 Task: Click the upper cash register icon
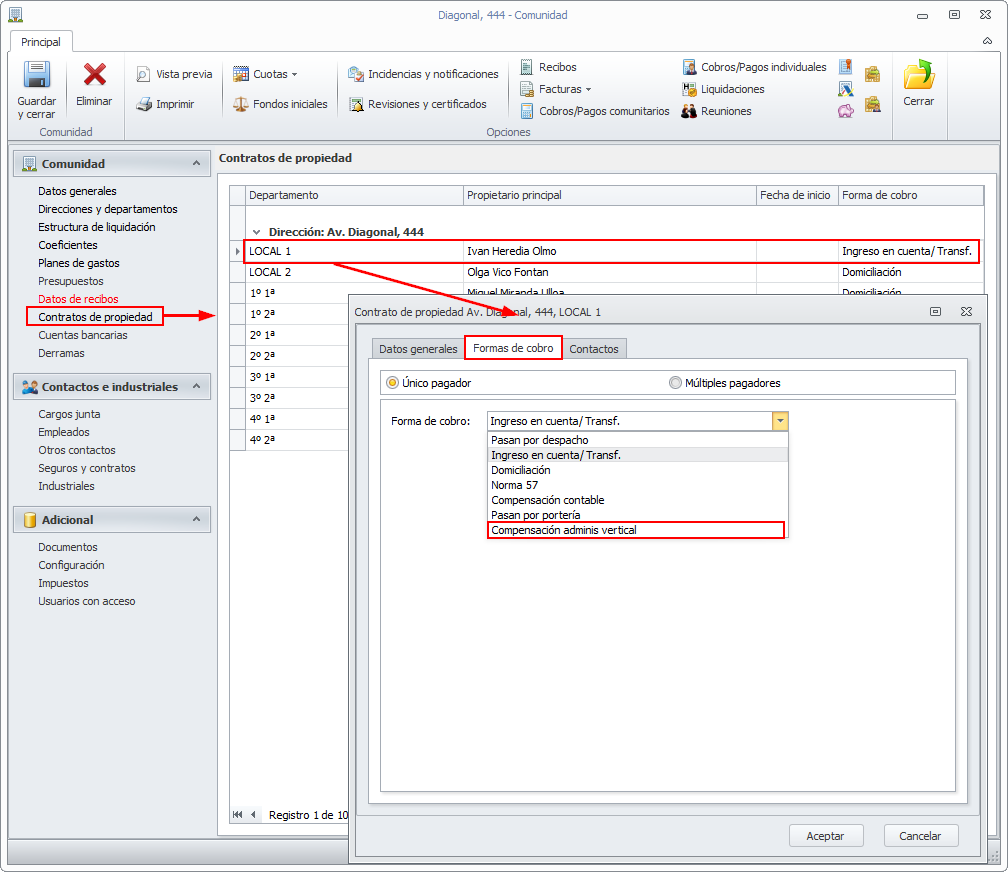click(x=872, y=74)
